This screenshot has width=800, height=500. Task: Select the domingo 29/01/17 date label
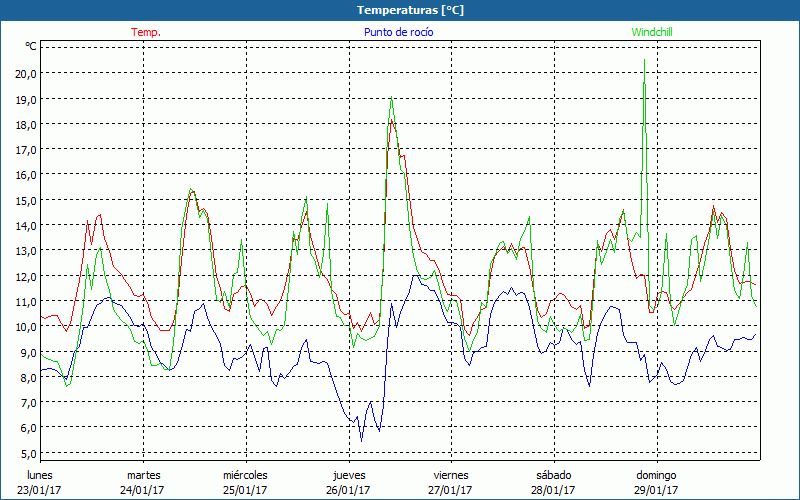pos(656,482)
